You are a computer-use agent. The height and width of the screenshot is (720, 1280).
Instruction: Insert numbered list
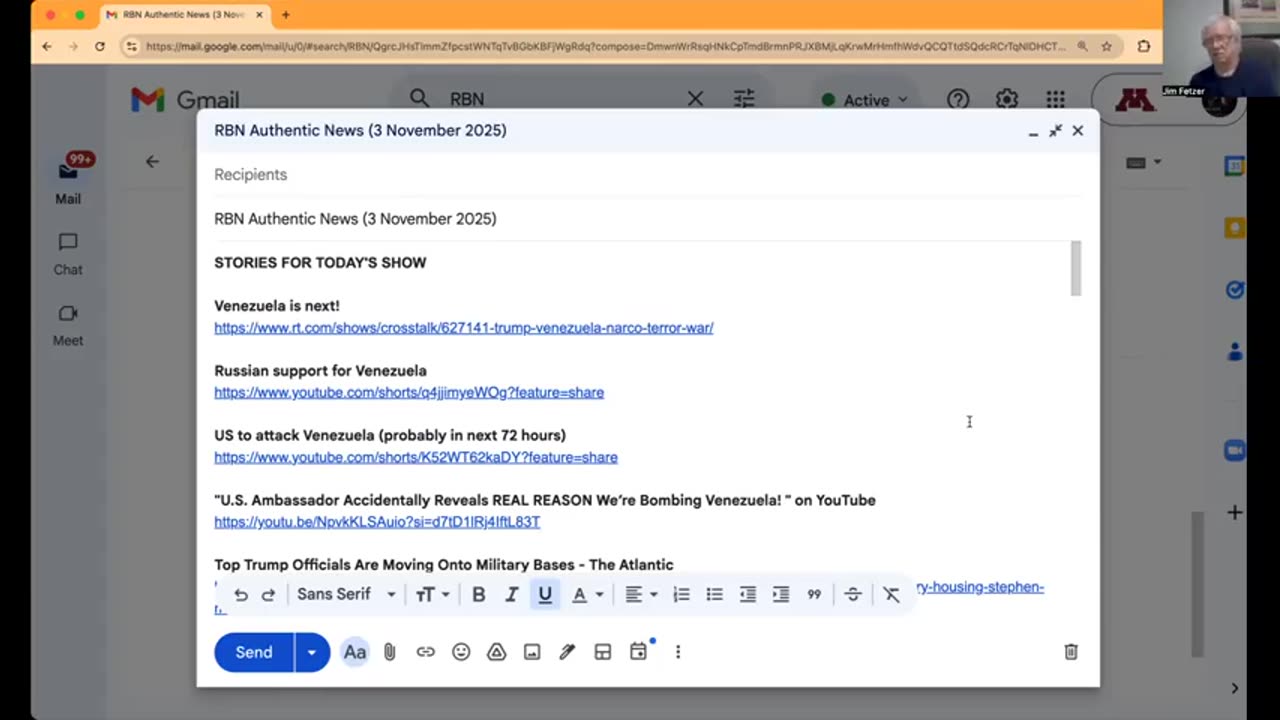pos(681,594)
